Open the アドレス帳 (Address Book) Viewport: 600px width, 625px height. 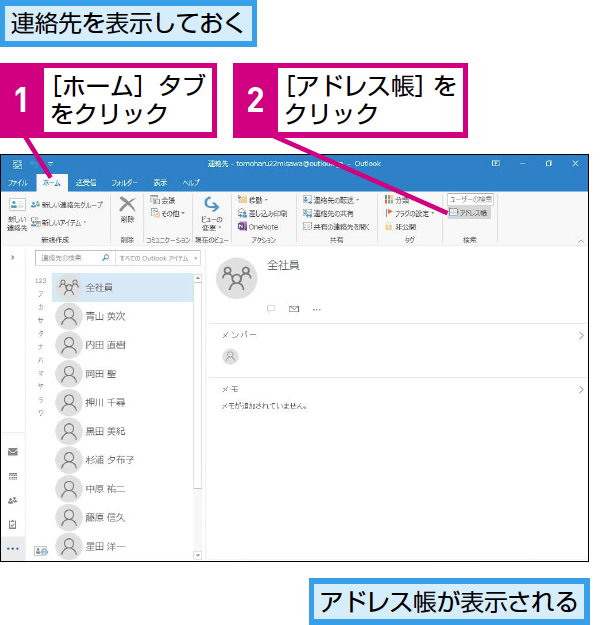coord(469,213)
